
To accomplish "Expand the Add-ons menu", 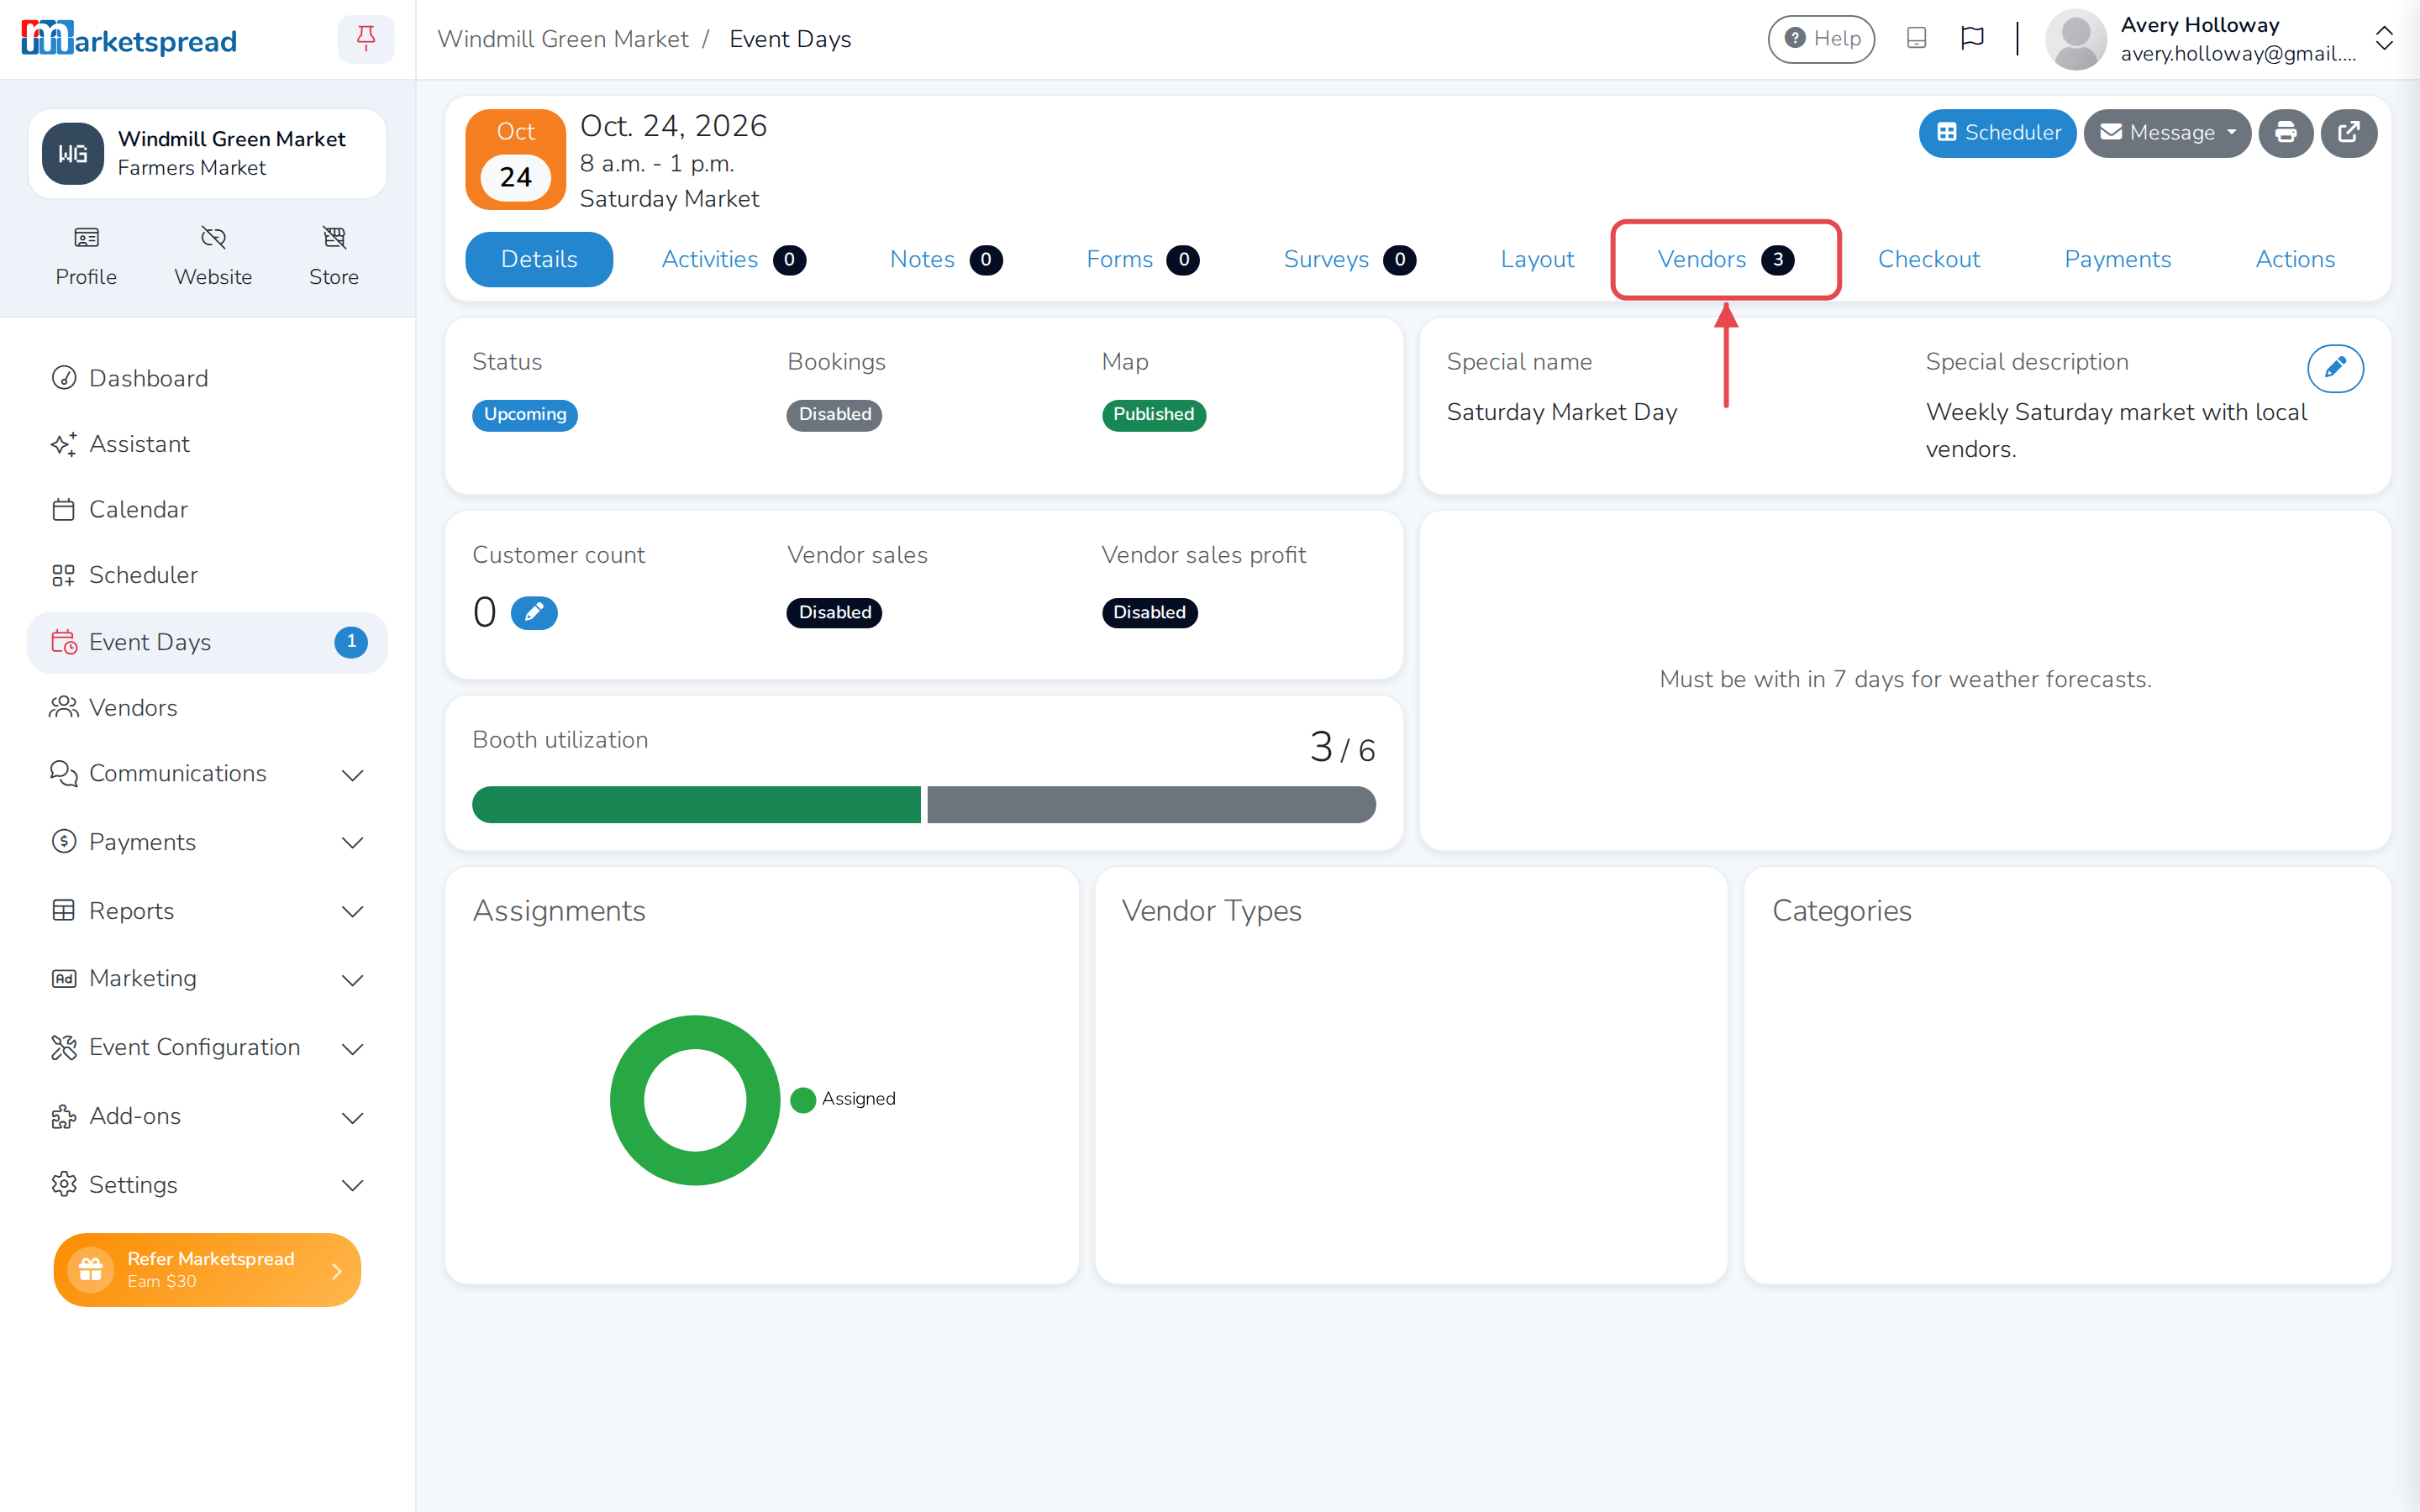I will (x=208, y=1116).
